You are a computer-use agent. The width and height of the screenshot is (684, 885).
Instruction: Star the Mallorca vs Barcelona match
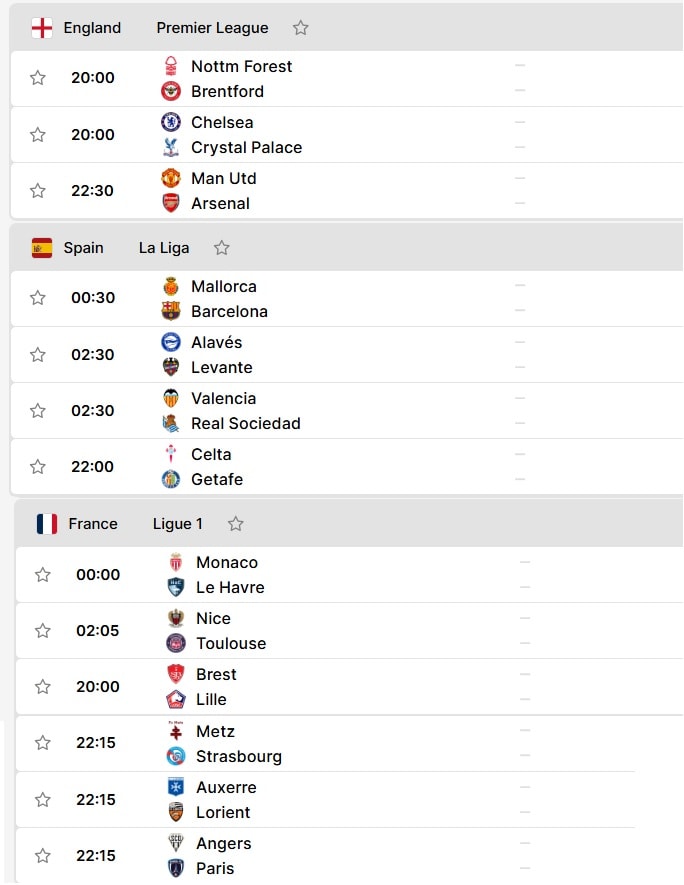click(38, 297)
